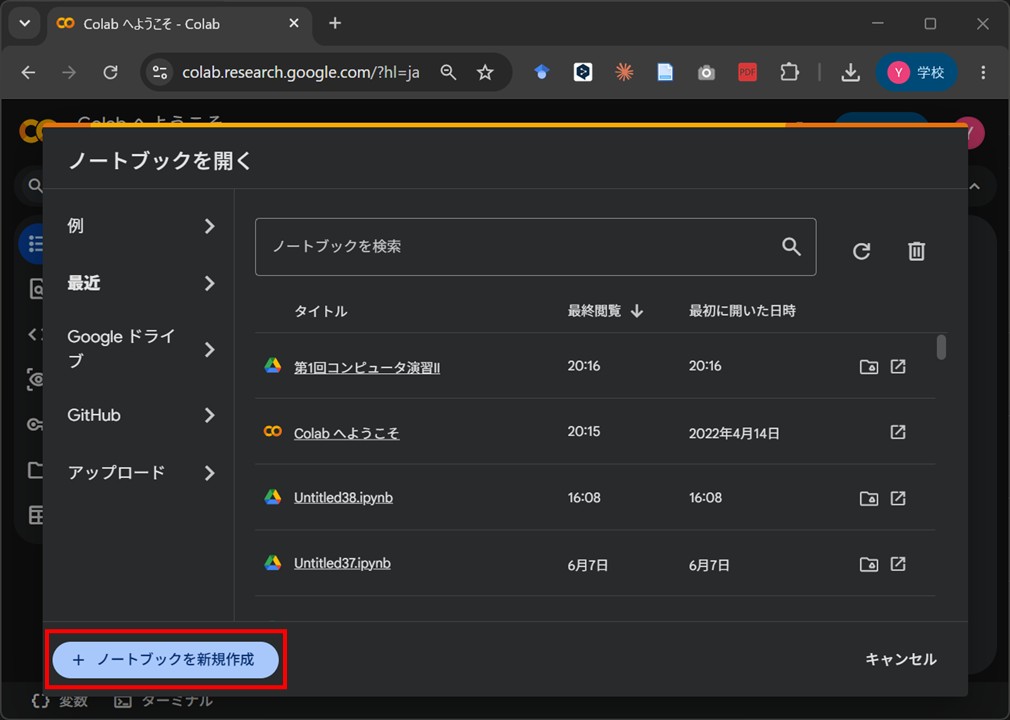Open a new browser tab with plus button

(335, 24)
